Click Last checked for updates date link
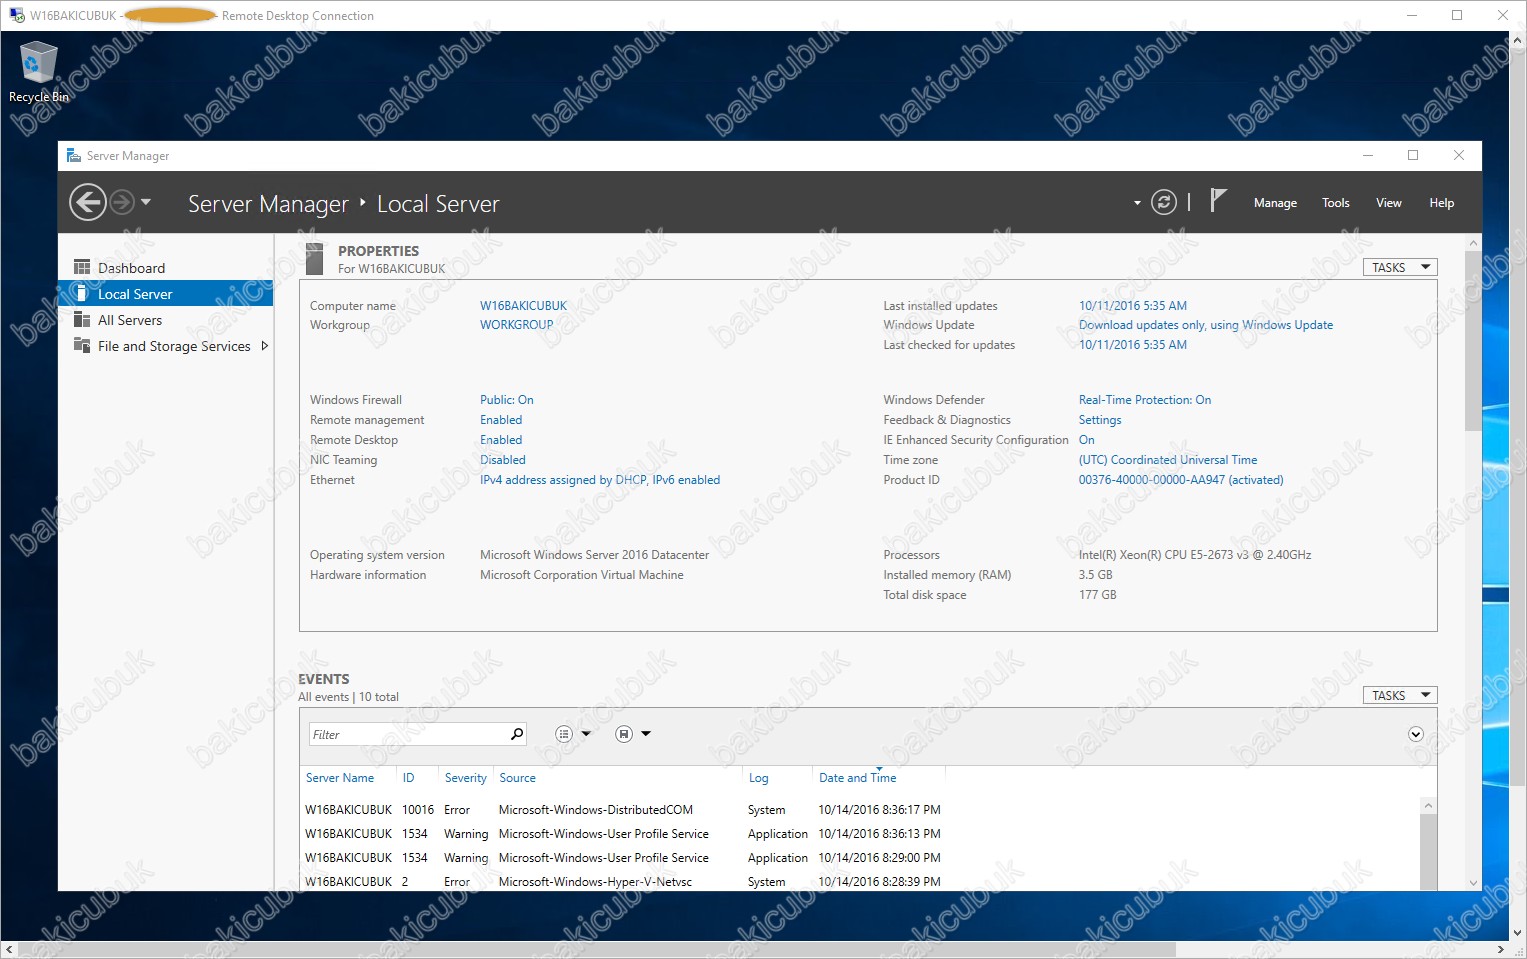The width and height of the screenshot is (1527, 959). point(1133,345)
